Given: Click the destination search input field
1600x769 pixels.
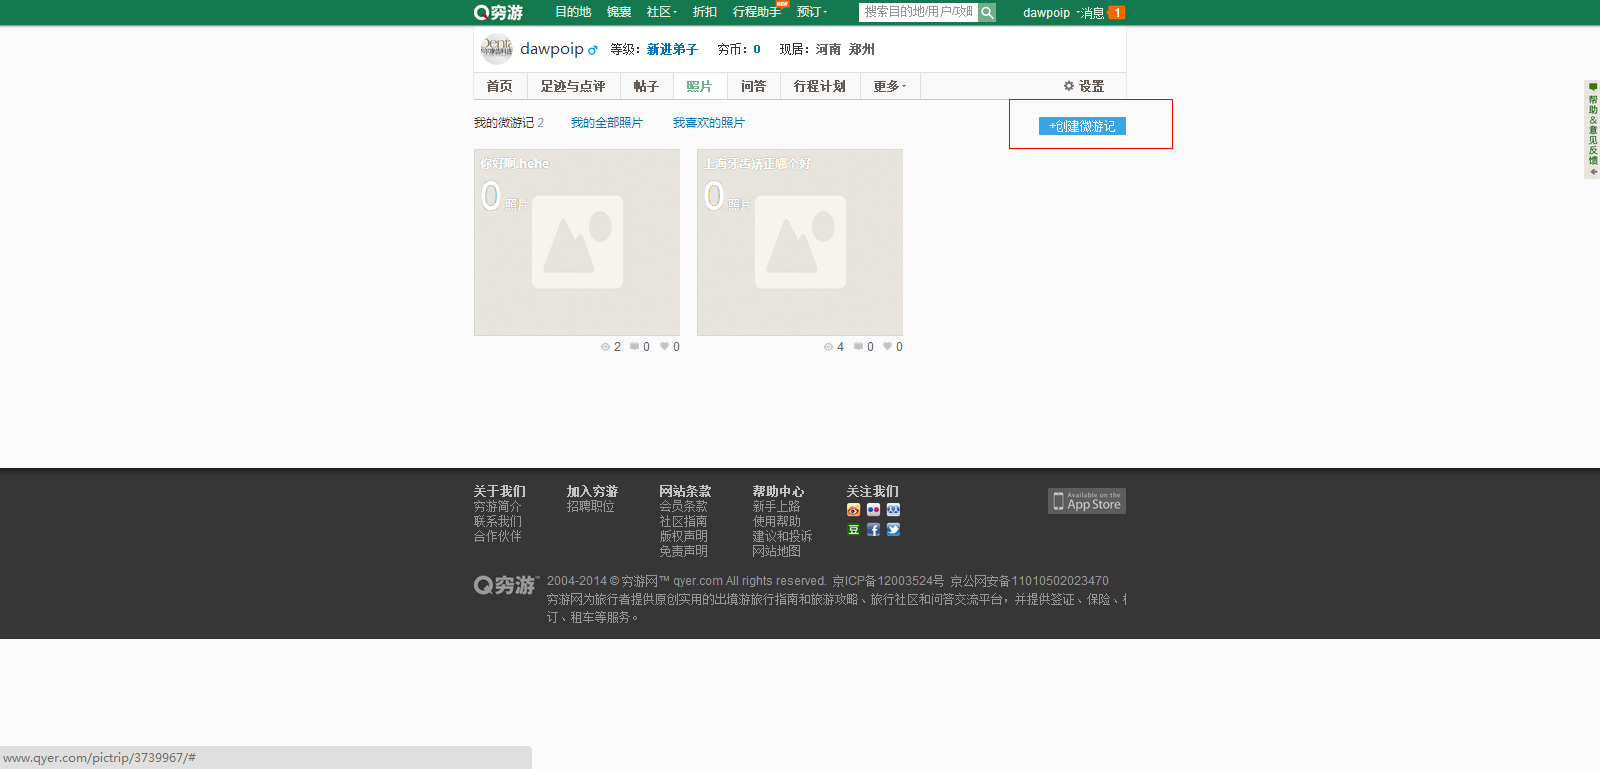Looking at the screenshot, I should point(917,12).
